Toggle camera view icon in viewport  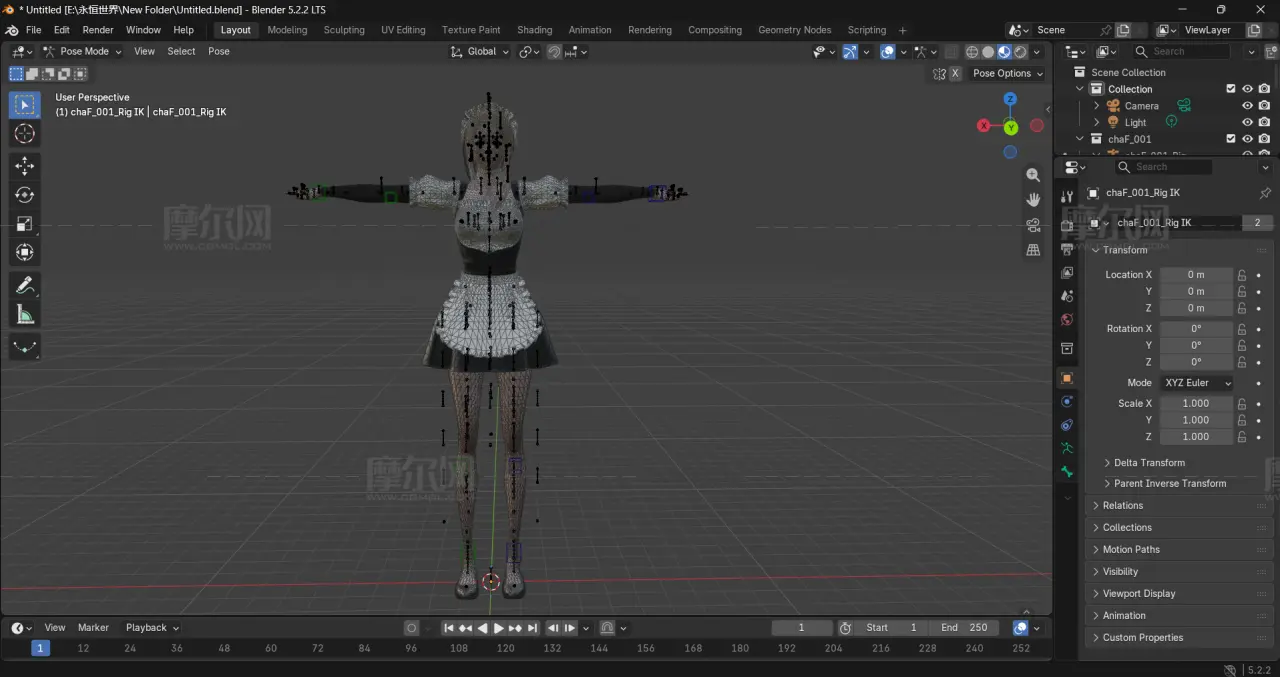tap(1033, 225)
